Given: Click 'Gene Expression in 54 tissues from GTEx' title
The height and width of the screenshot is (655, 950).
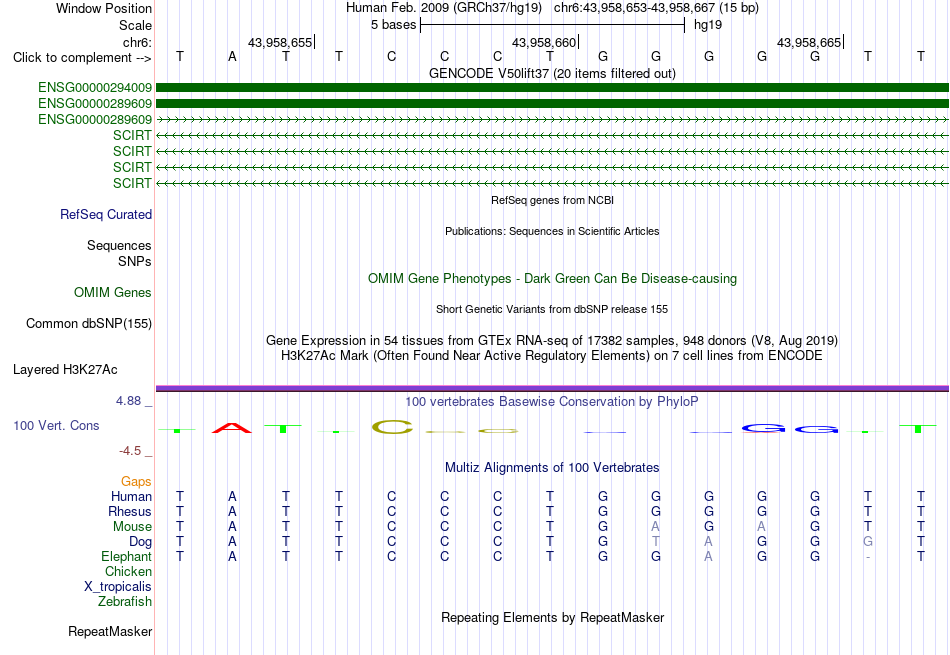Looking at the screenshot, I should (552, 341).
